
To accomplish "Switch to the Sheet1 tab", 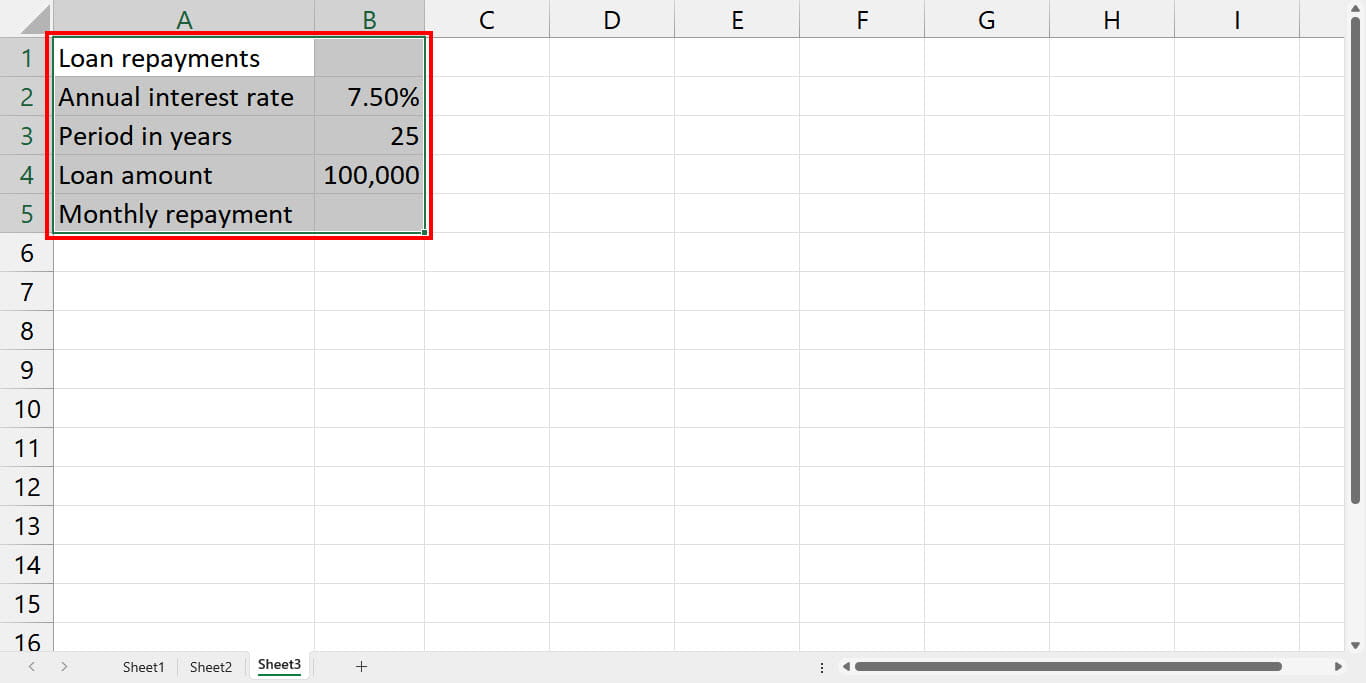I will (x=143, y=666).
